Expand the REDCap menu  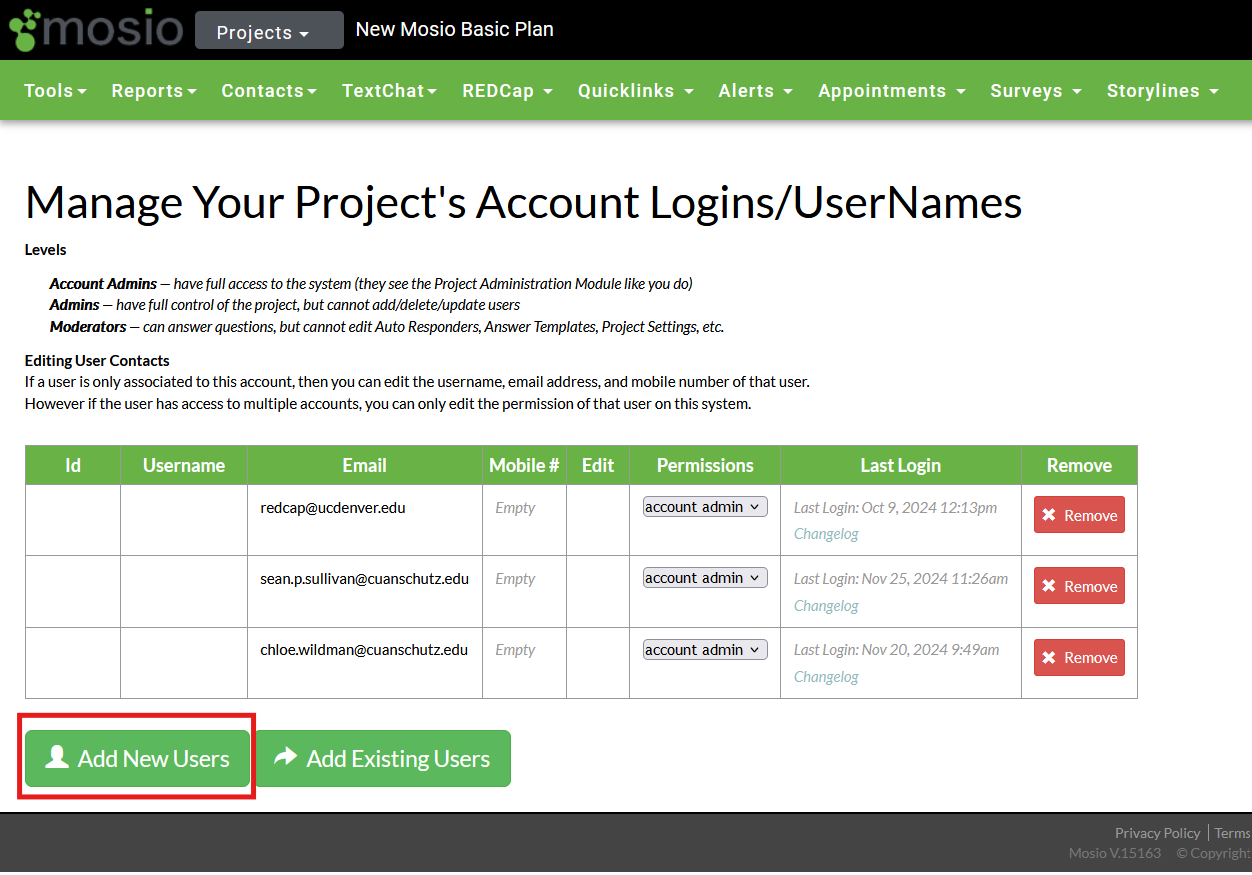pyautogui.click(x=507, y=91)
